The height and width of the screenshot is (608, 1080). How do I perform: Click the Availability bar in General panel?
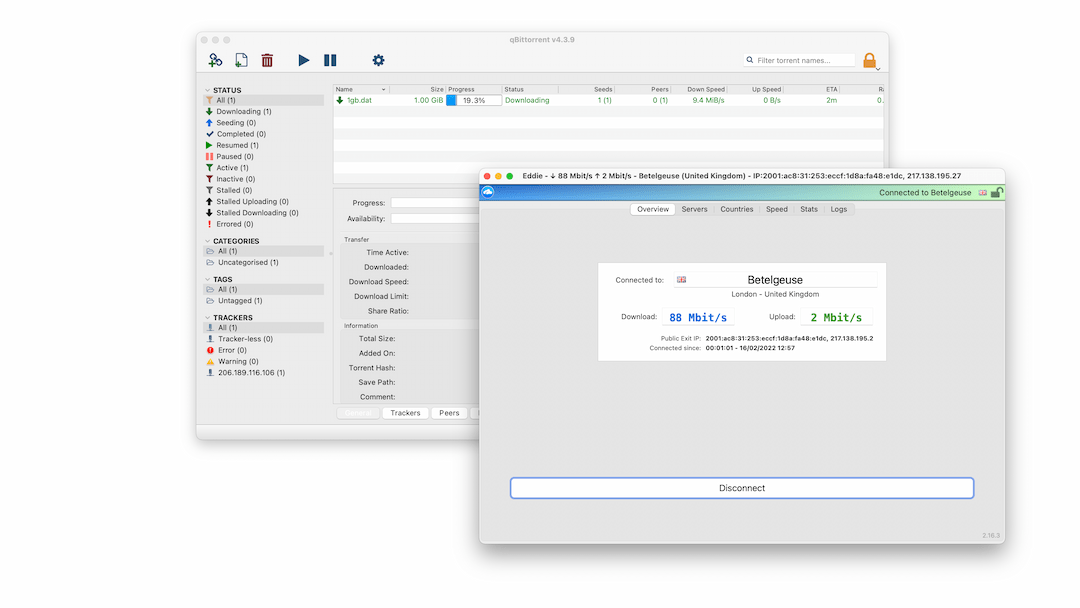pos(435,219)
